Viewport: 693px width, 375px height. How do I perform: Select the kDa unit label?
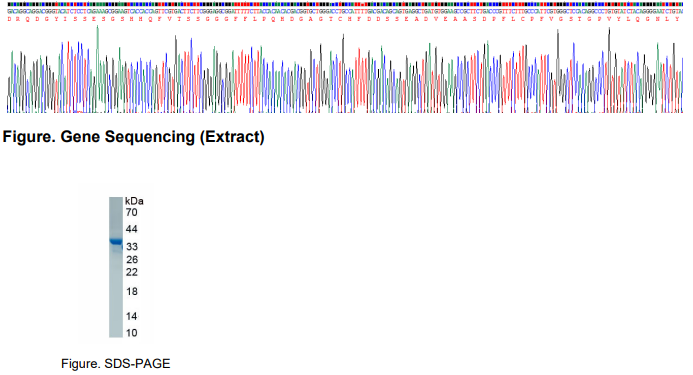(x=134, y=201)
